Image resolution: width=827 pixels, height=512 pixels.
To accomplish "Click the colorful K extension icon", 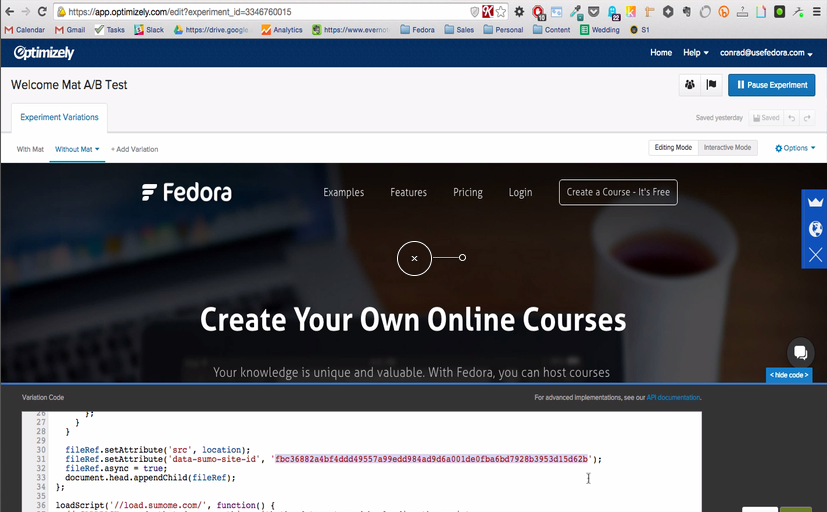I will 631,12.
